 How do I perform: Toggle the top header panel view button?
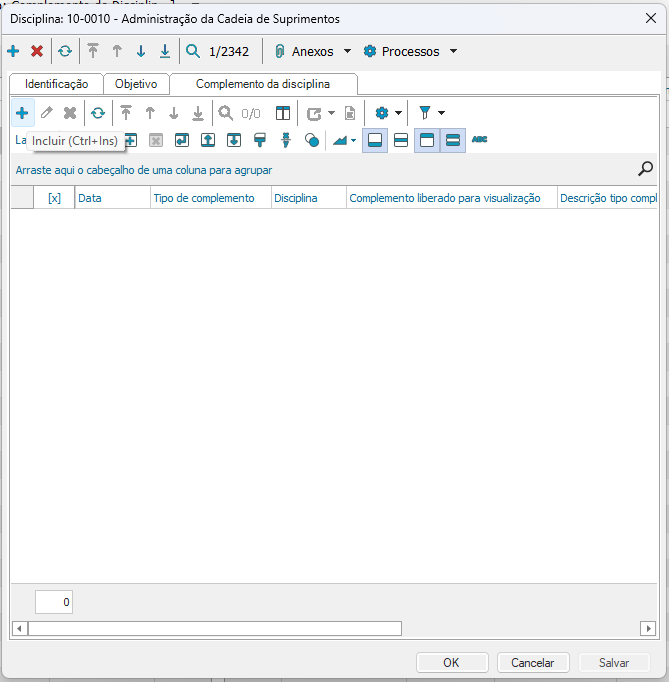(427, 140)
